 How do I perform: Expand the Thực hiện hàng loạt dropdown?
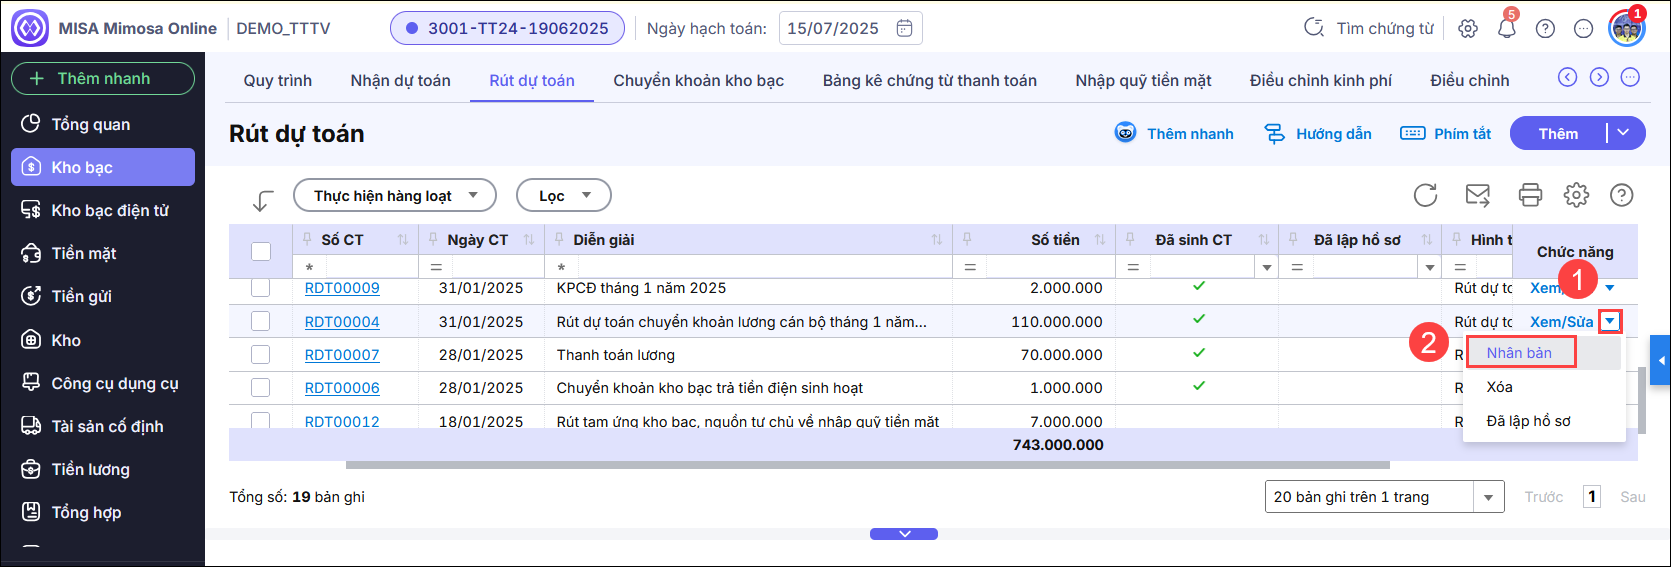click(x=394, y=196)
